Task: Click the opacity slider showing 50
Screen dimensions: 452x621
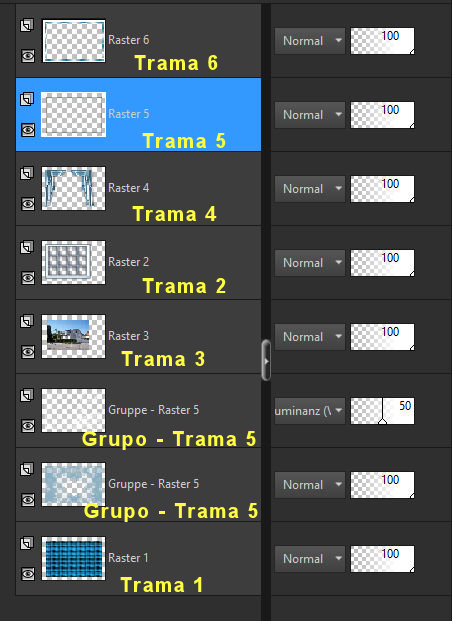Action: 382,411
